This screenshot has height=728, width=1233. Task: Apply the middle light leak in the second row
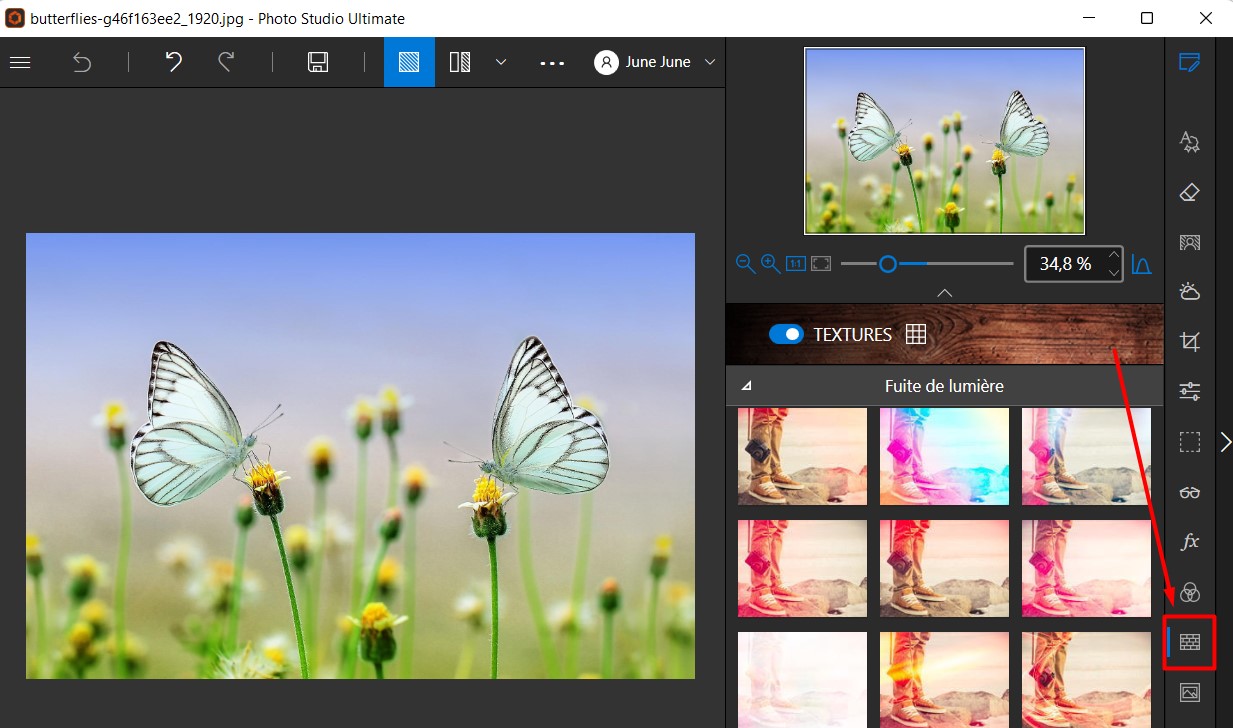(x=944, y=568)
